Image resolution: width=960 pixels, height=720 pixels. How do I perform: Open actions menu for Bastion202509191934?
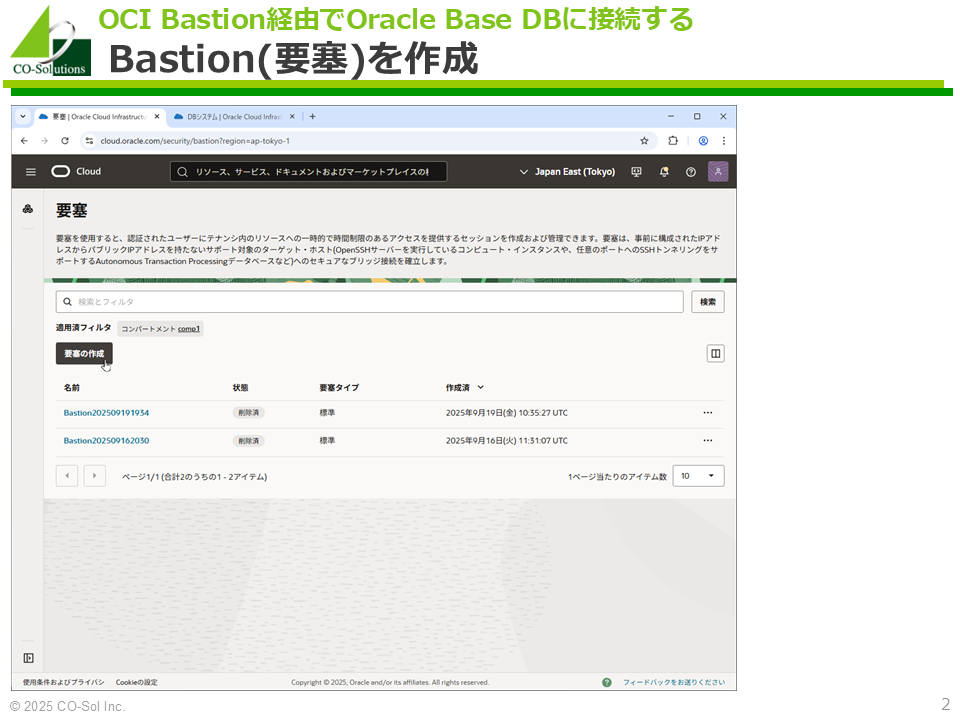coord(708,413)
